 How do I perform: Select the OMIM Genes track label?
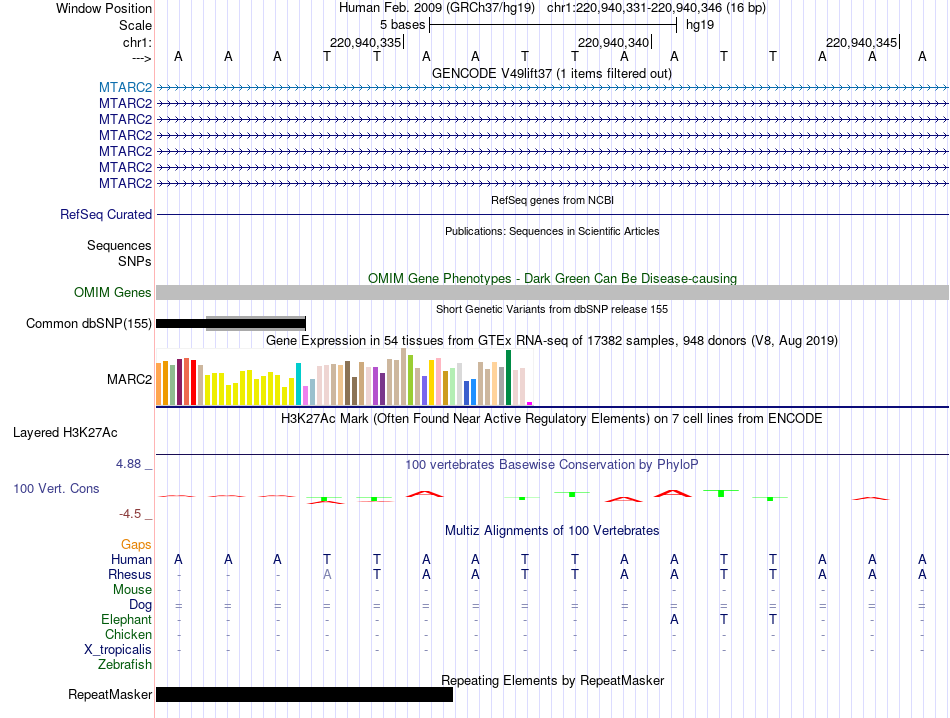click(112, 293)
